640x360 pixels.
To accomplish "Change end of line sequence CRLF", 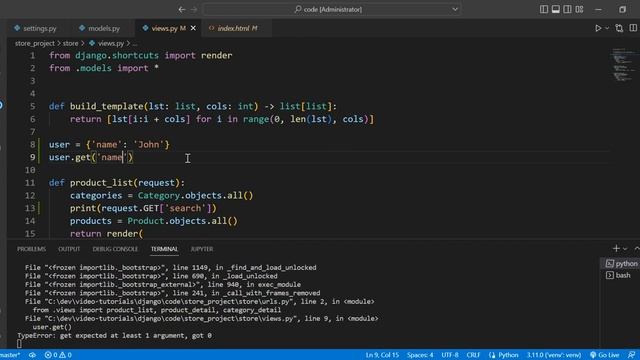I will (473, 355).
